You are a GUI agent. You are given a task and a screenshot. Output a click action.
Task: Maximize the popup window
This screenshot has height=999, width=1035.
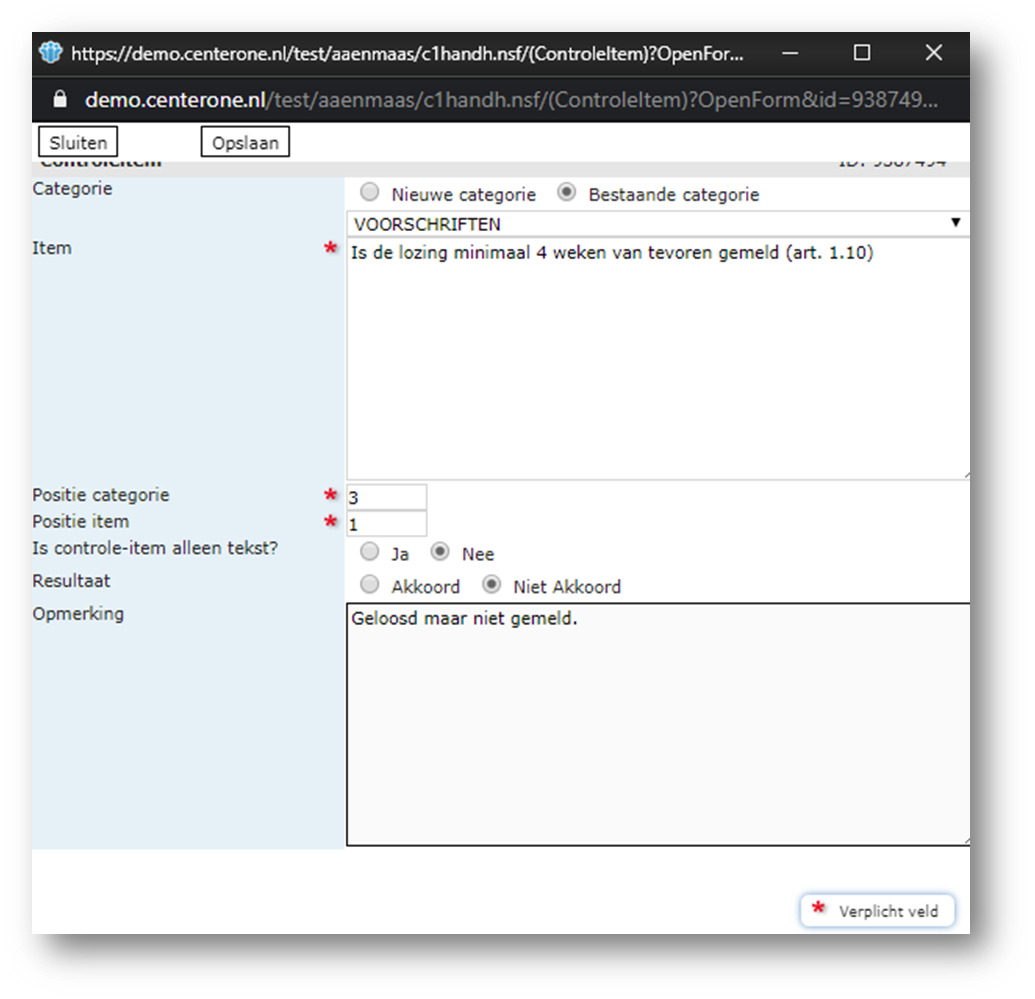[862, 53]
